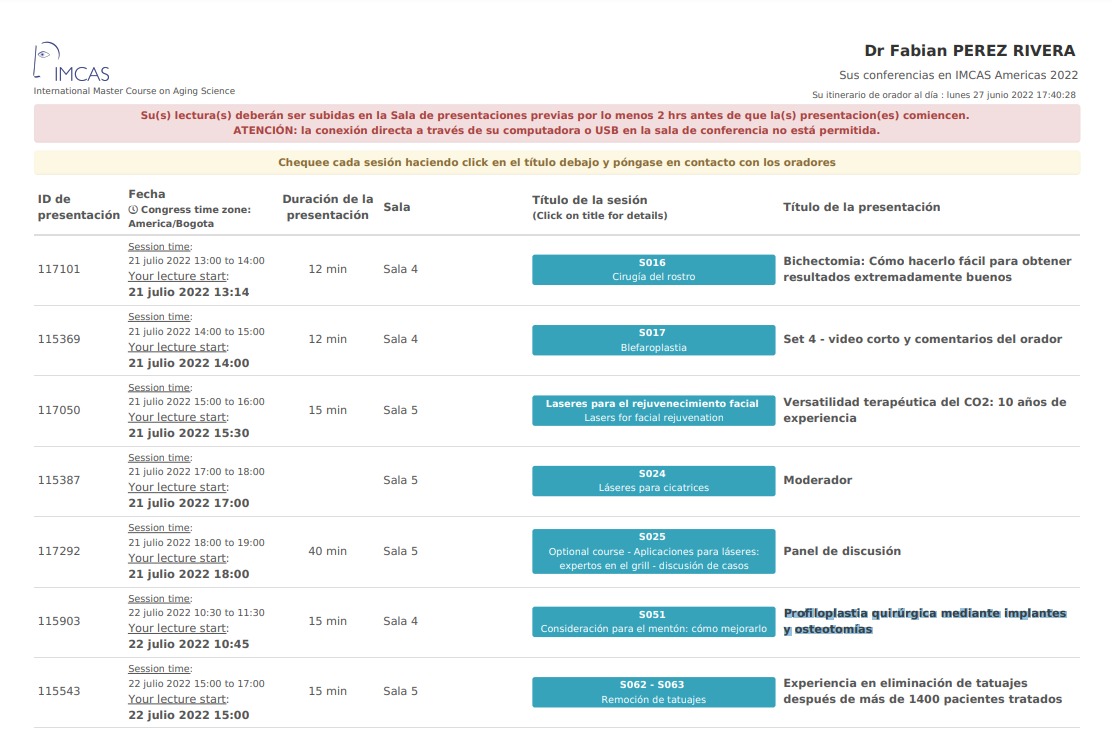Click the IMCAS logo
Image resolution: width=1112 pixels, height=755 pixels.
(72, 65)
